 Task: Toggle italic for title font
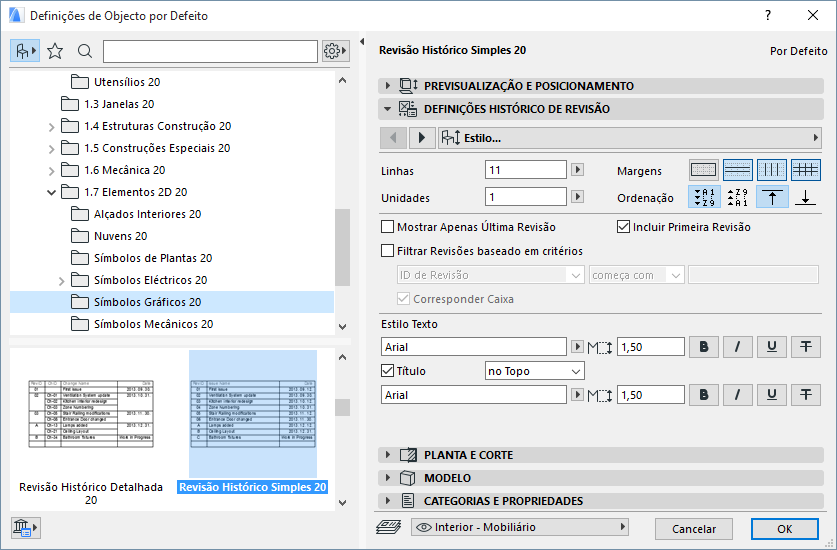[x=738, y=395]
